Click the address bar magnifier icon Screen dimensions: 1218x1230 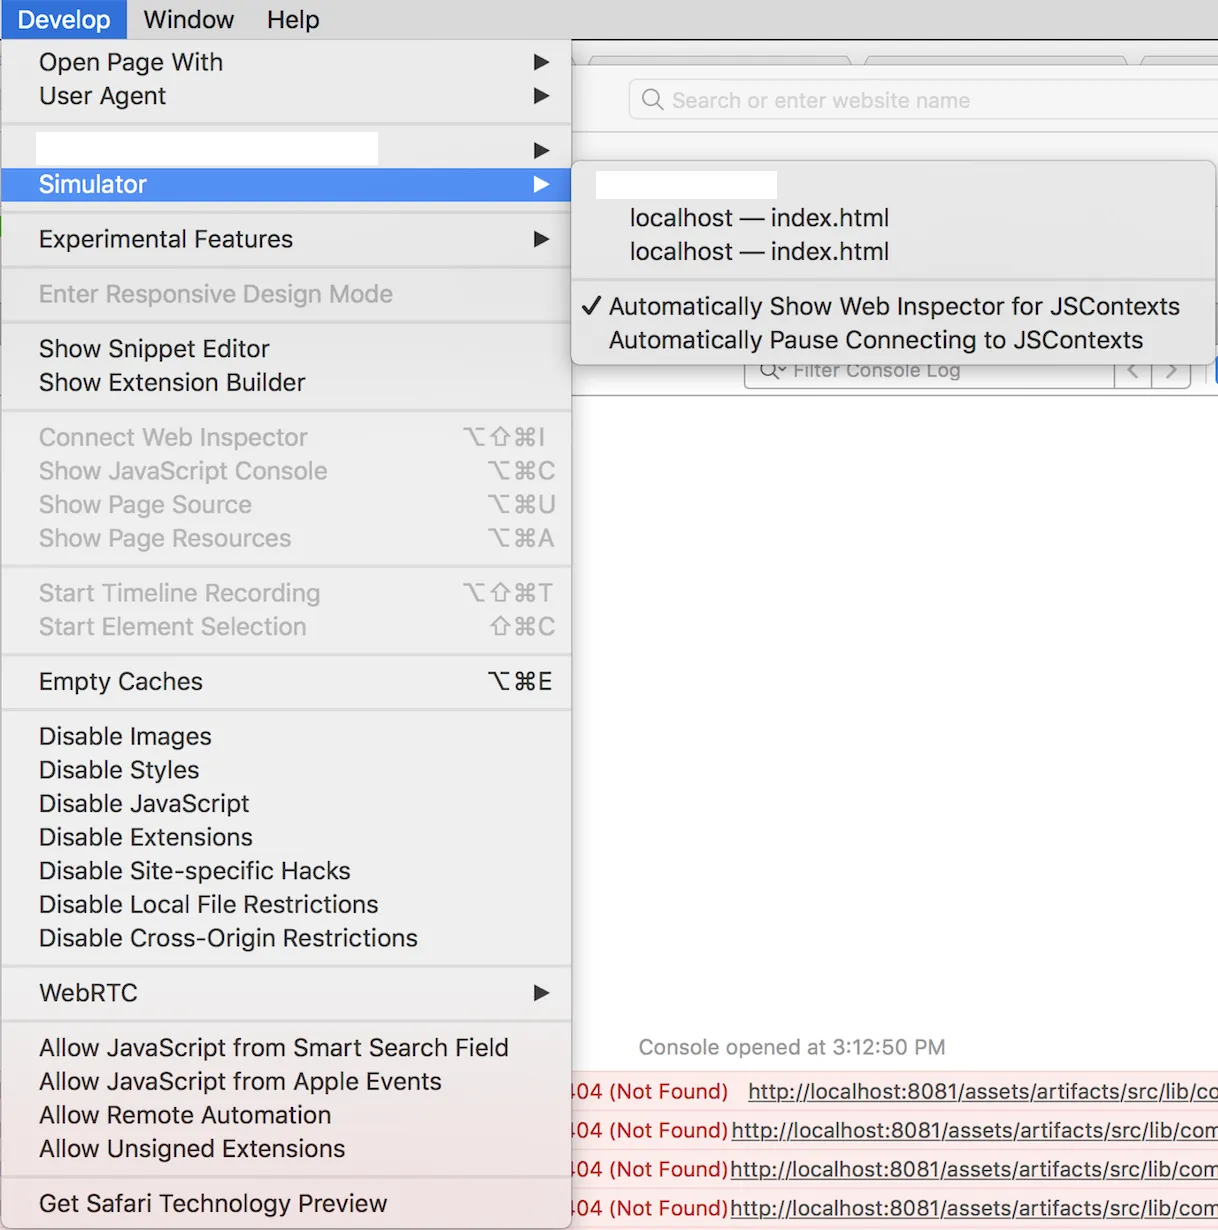(x=652, y=100)
